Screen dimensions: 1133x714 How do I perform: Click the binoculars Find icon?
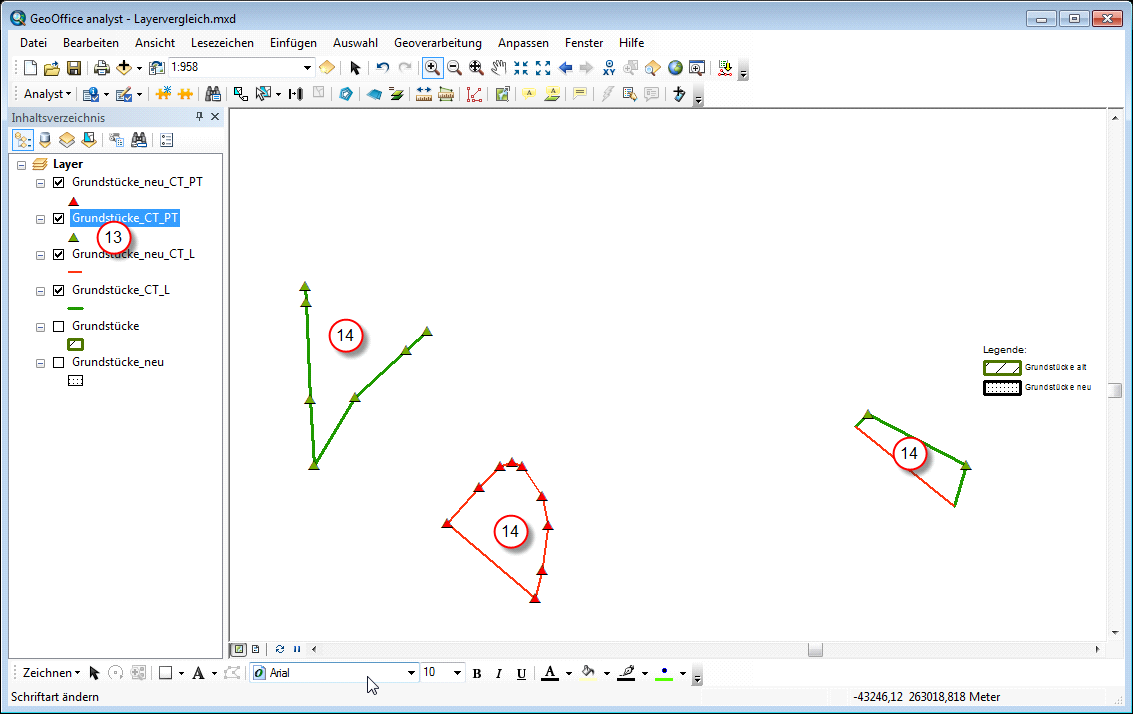coord(212,94)
